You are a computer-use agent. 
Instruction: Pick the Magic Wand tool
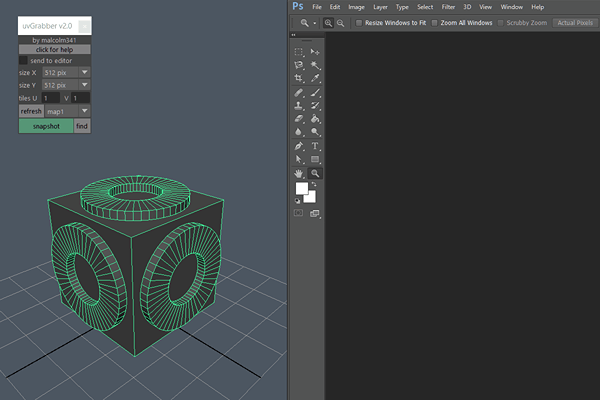click(315, 65)
